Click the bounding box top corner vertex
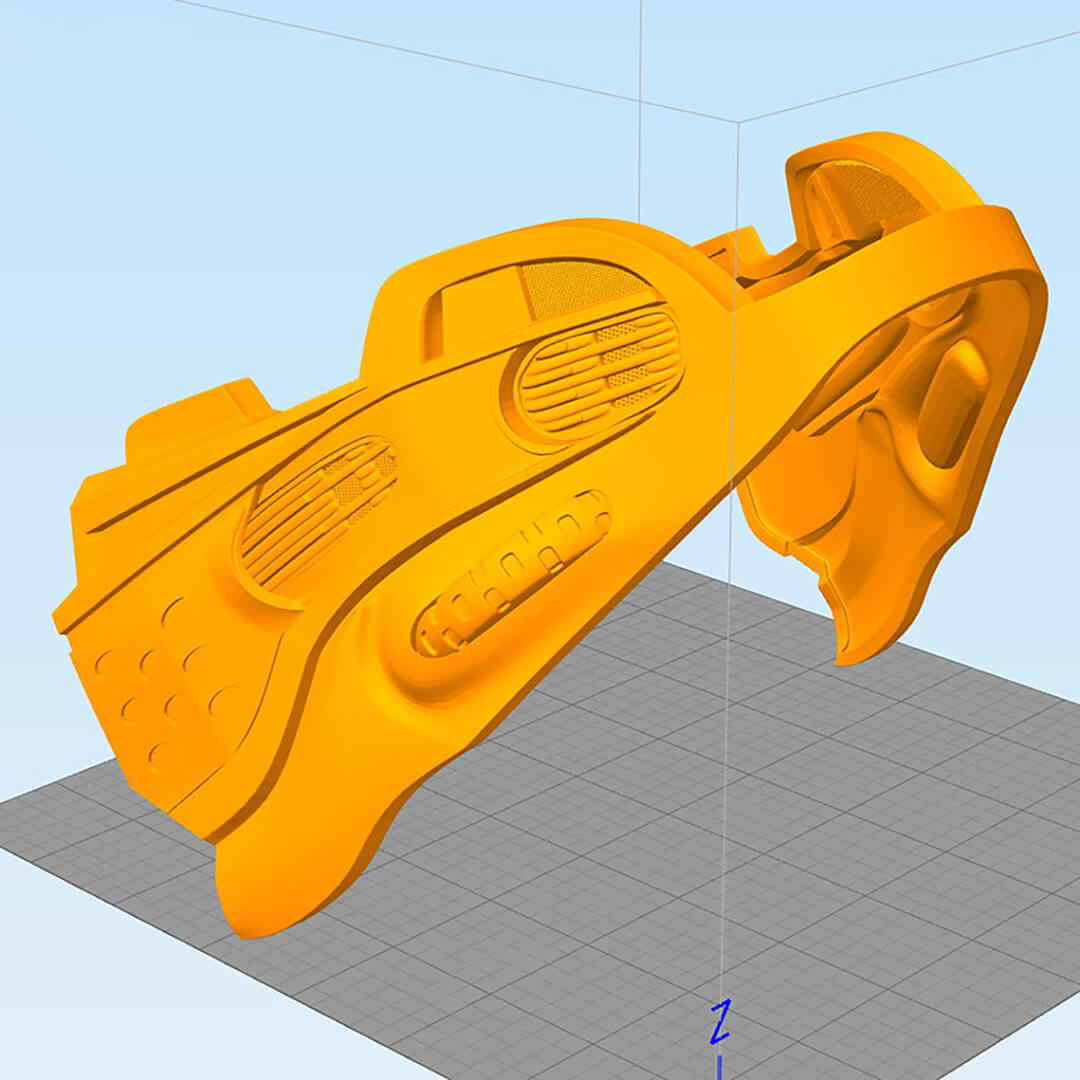 coord(738,122)
